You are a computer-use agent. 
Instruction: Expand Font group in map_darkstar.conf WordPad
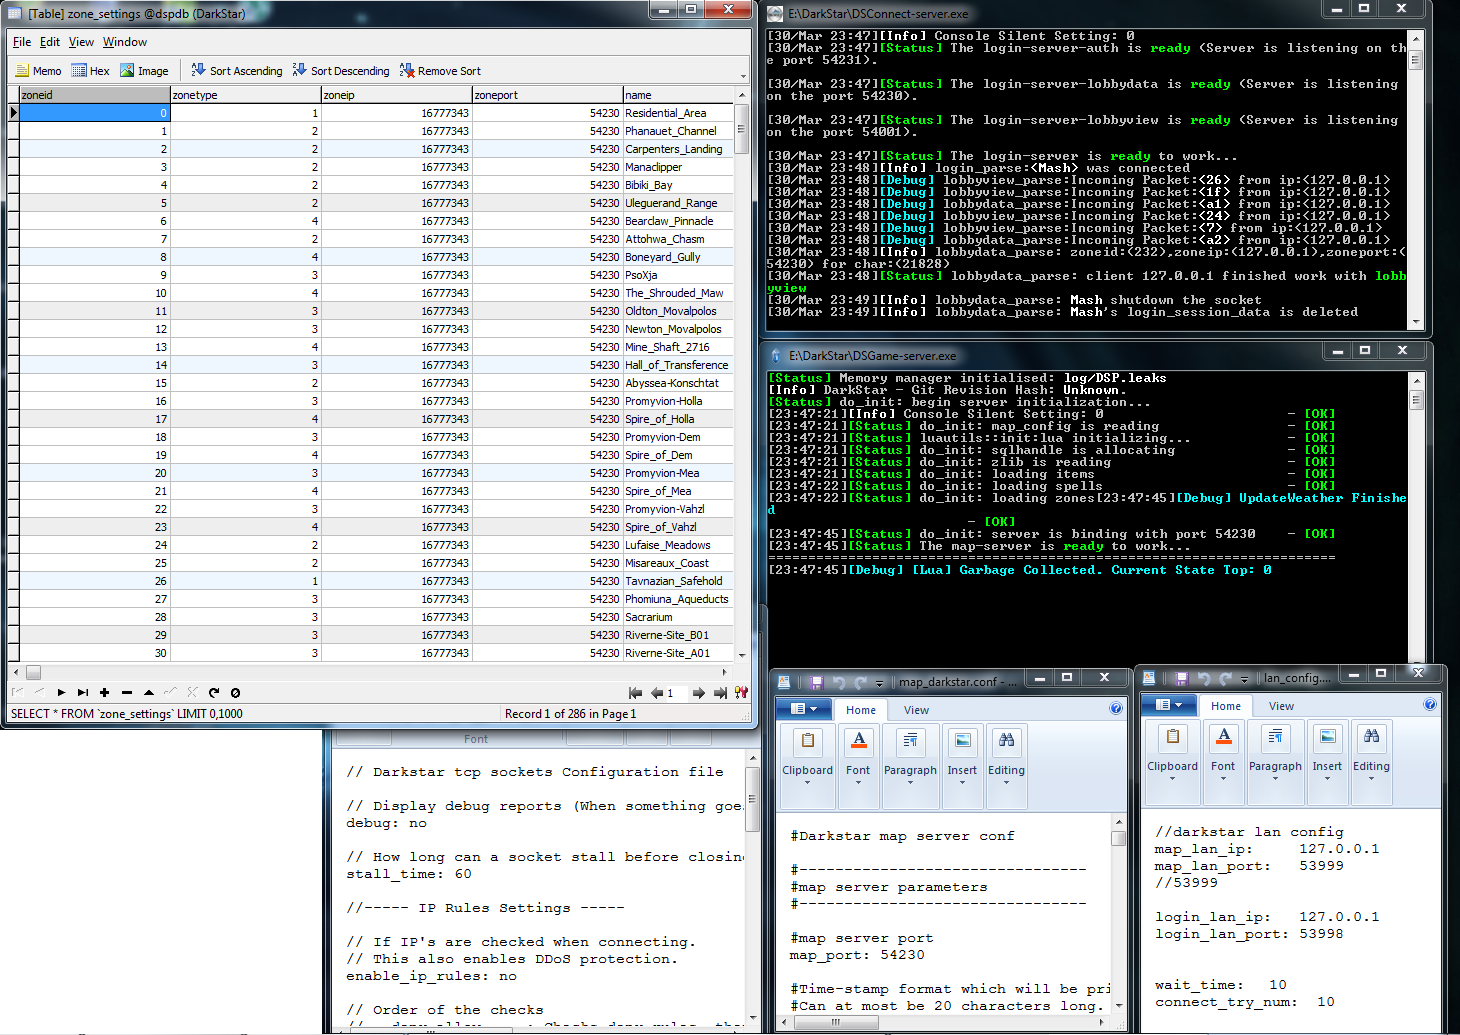(x=858, y=757)
